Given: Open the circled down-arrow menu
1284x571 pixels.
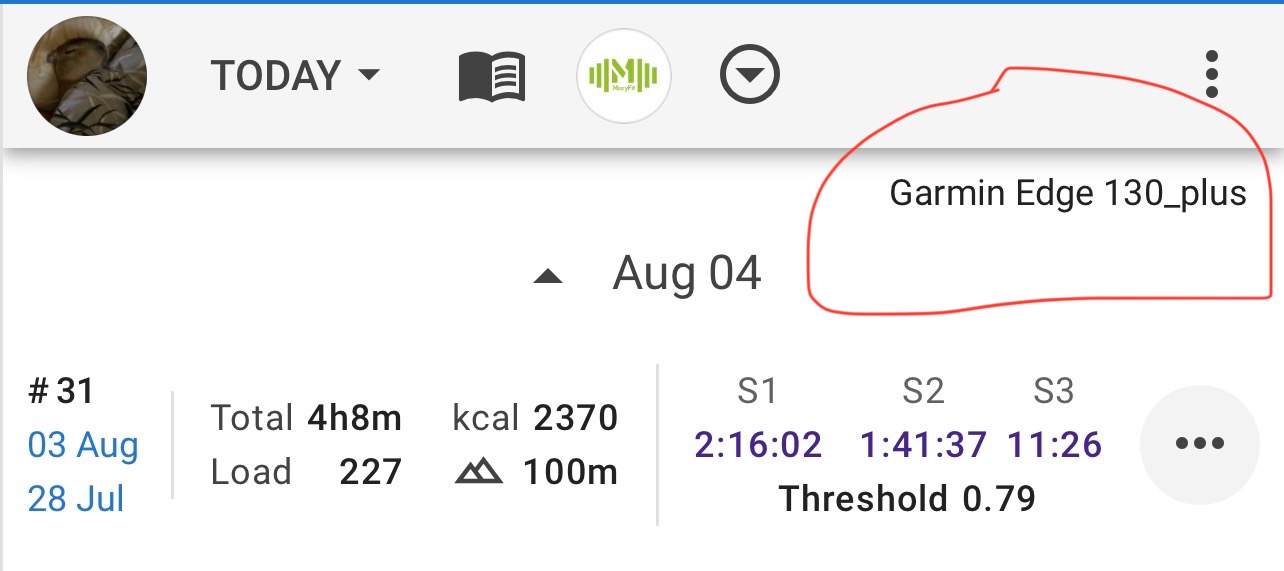Looking at the screenshot, I should pos(750,76).
